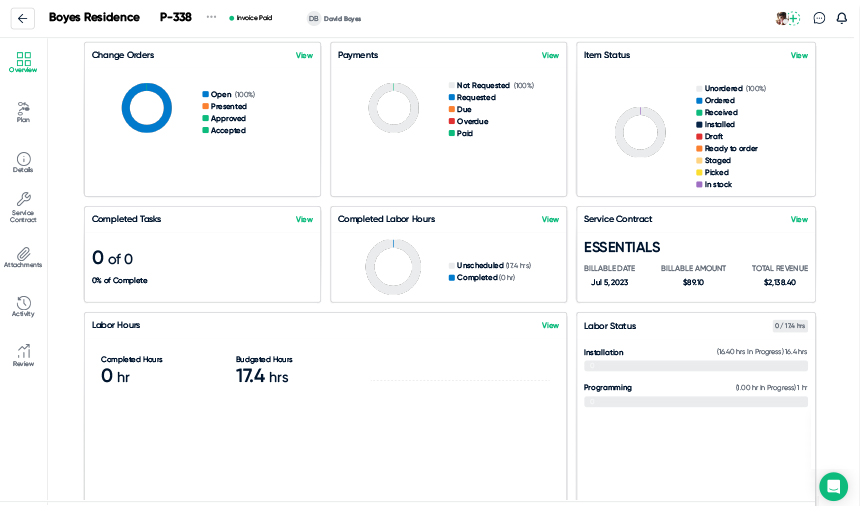Click the $89.10 billable amount
Viewport: 860px width, 515px height.
click(x=693, y=282)
